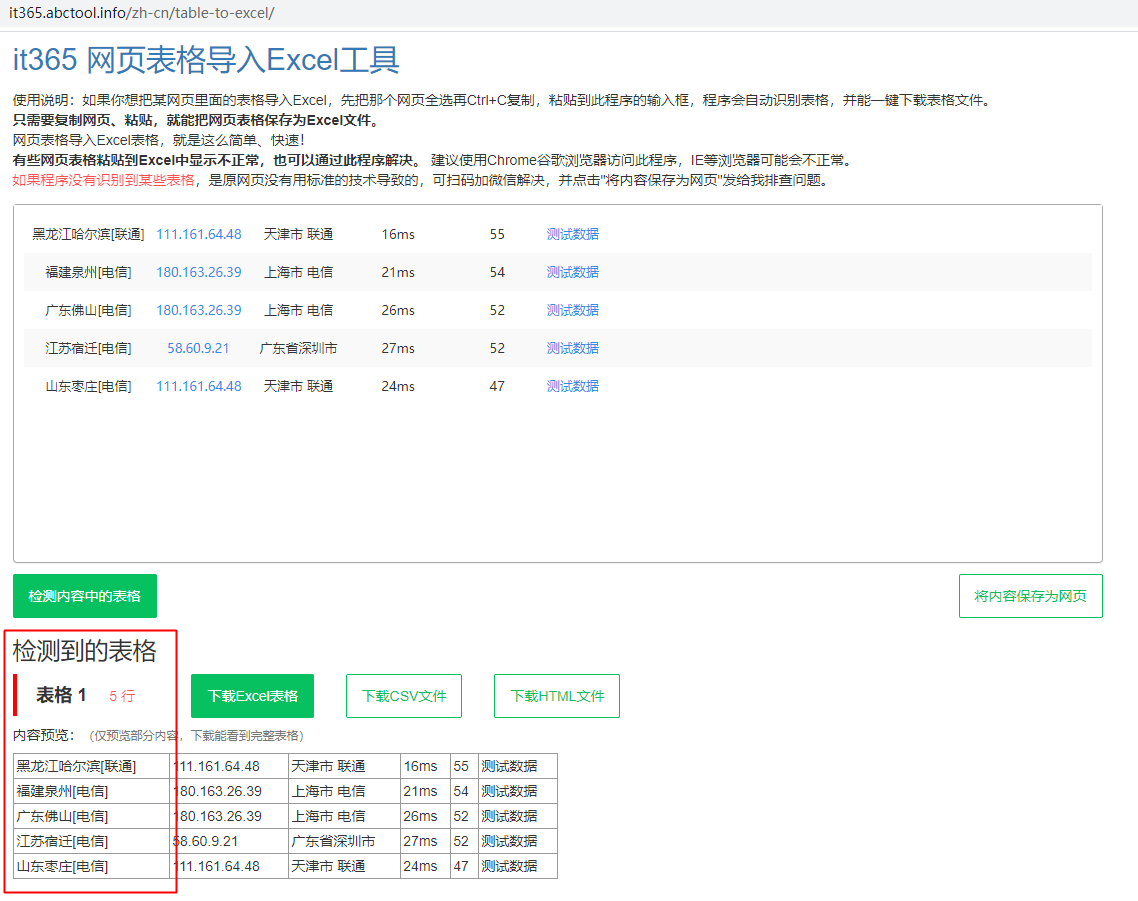Open the 测试数据 link for 福建泉州[电信]

pos(572,271)
